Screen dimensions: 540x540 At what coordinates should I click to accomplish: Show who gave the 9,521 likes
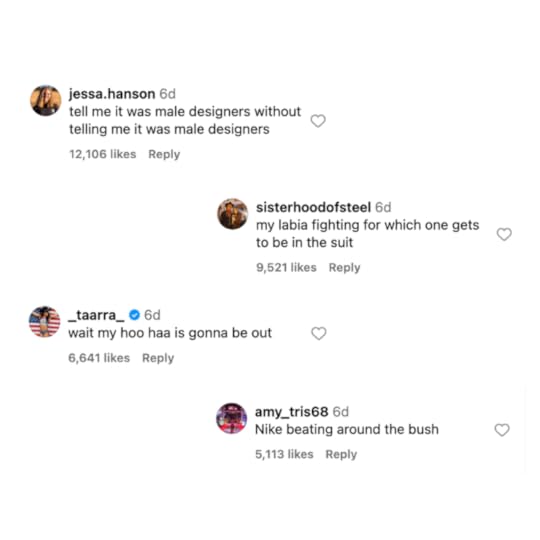(x=286, y=267)
